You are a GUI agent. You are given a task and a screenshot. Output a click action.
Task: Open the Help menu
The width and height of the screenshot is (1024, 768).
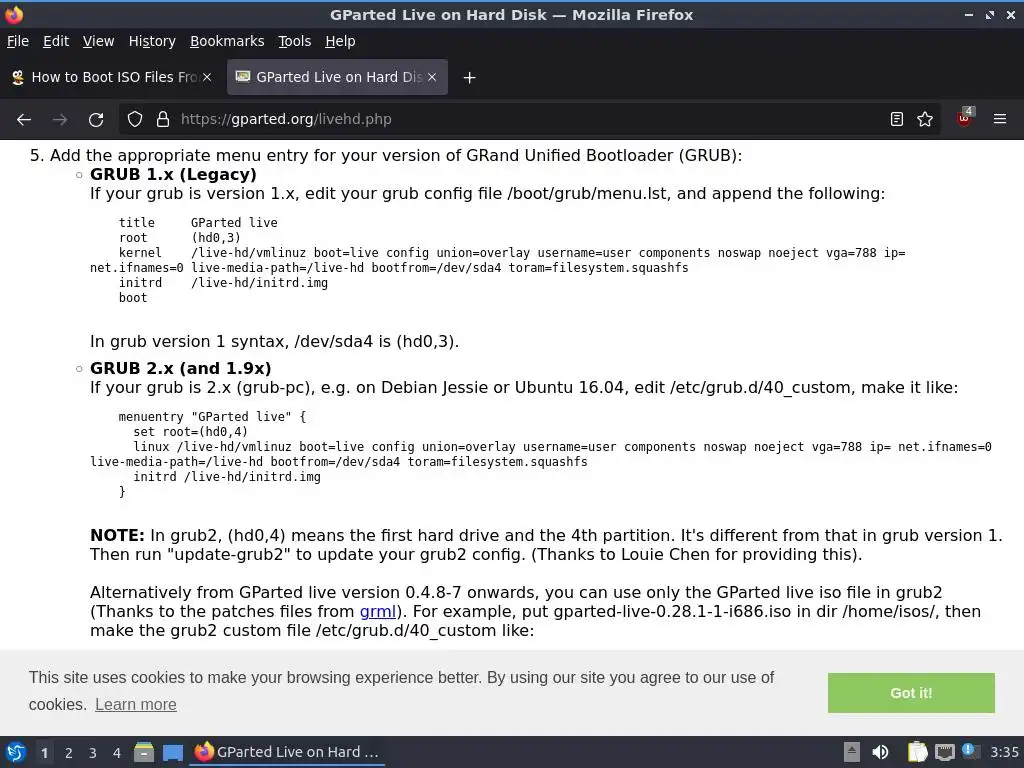point(340,41)
